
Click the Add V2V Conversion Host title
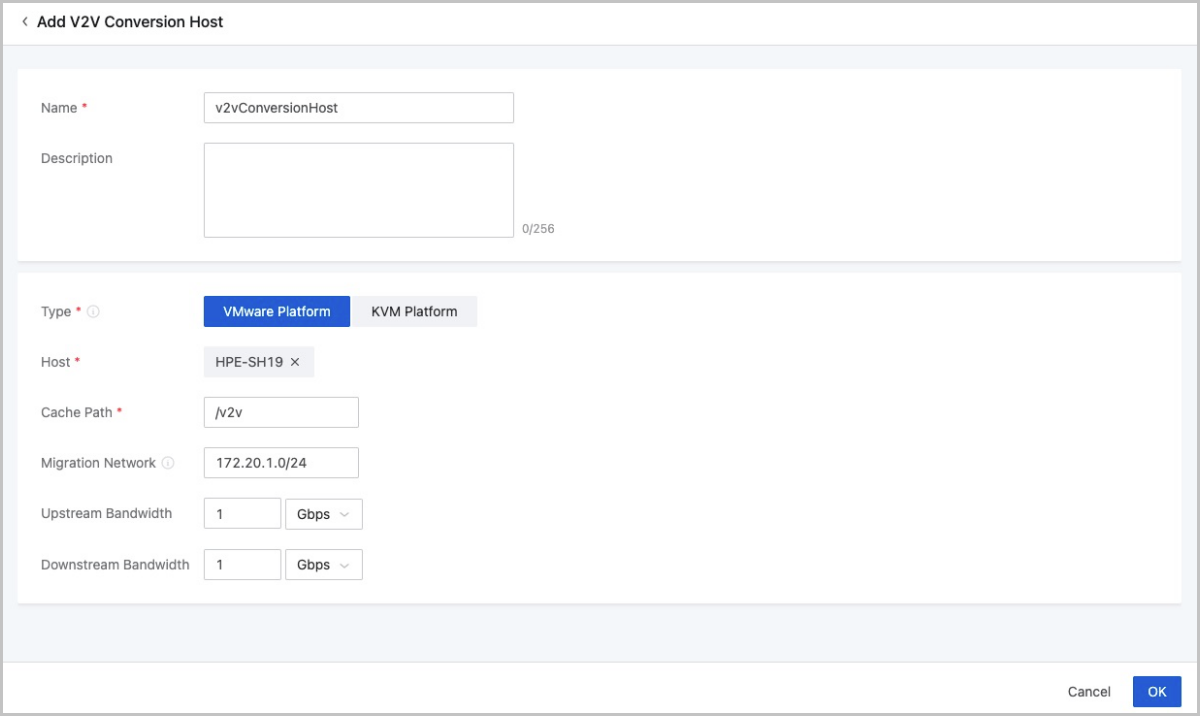pos(130,21)
